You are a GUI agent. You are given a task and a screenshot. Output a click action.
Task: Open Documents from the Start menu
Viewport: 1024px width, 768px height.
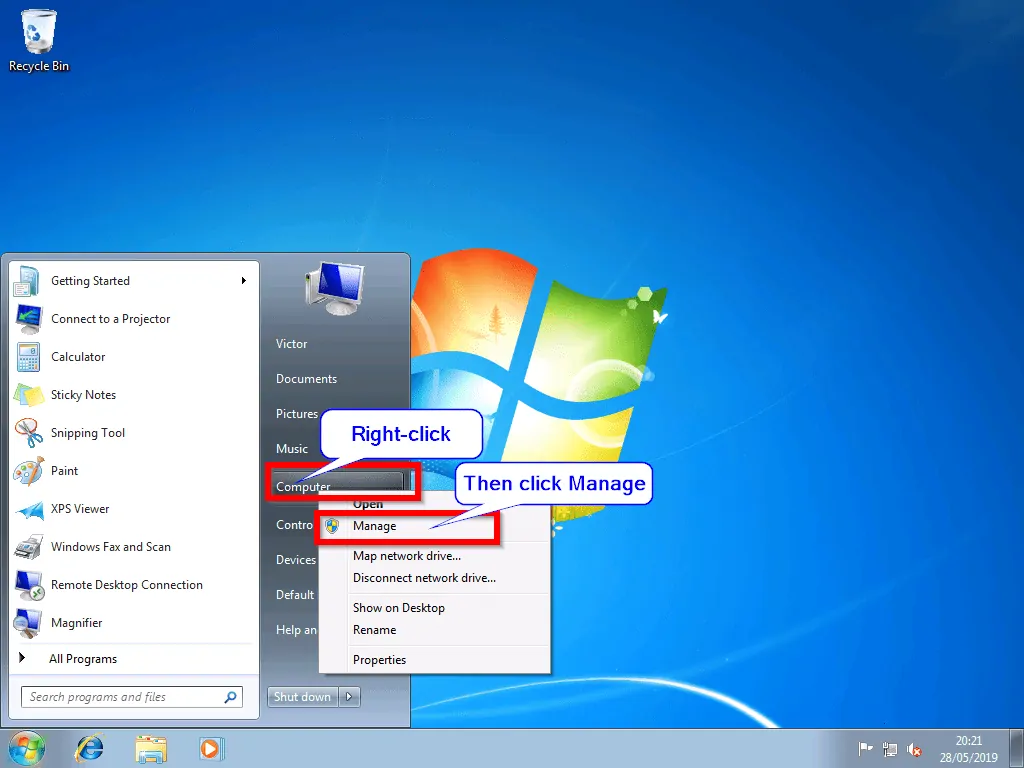pos(306,379)
